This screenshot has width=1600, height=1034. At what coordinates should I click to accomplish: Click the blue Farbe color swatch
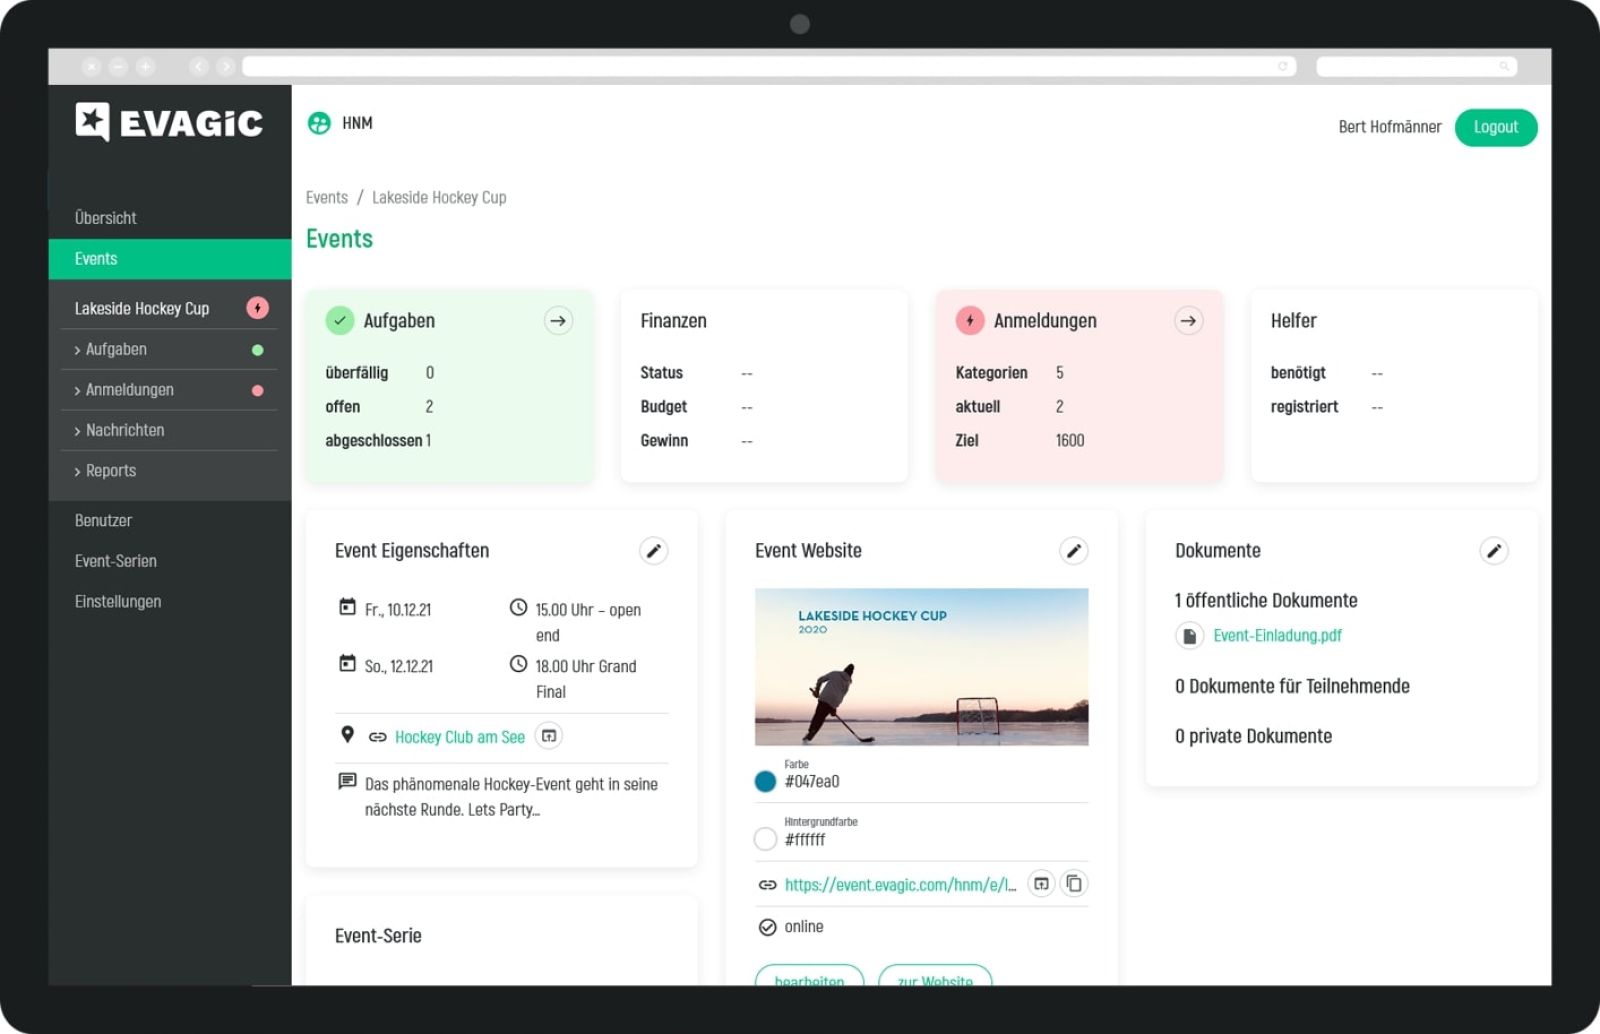coord(763,781)
